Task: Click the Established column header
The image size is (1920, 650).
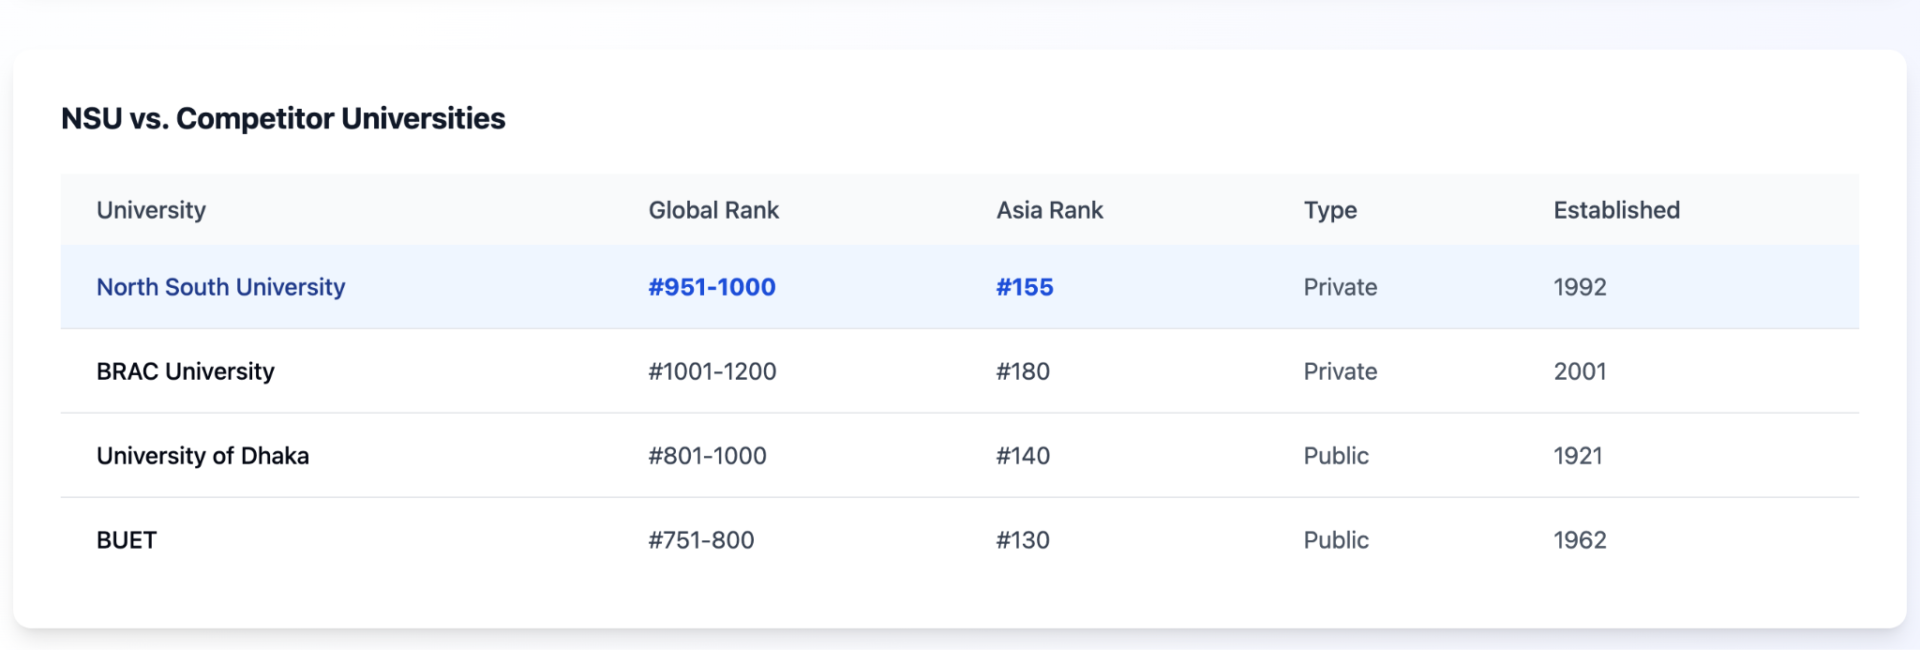Action: [x=1617, y=210]
